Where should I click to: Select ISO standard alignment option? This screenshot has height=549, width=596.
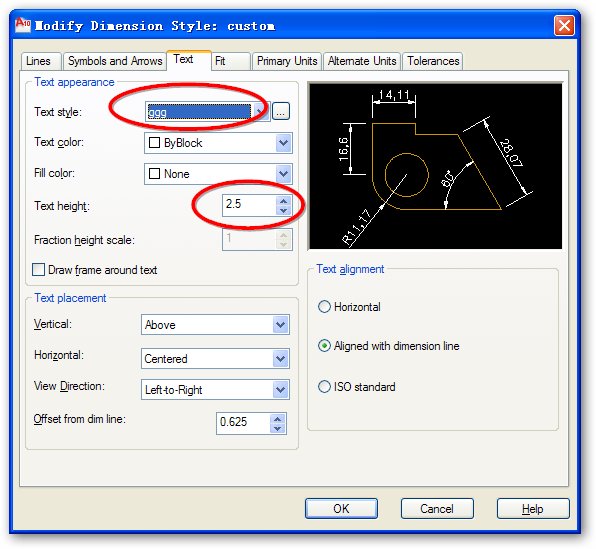tap(324, 387)
